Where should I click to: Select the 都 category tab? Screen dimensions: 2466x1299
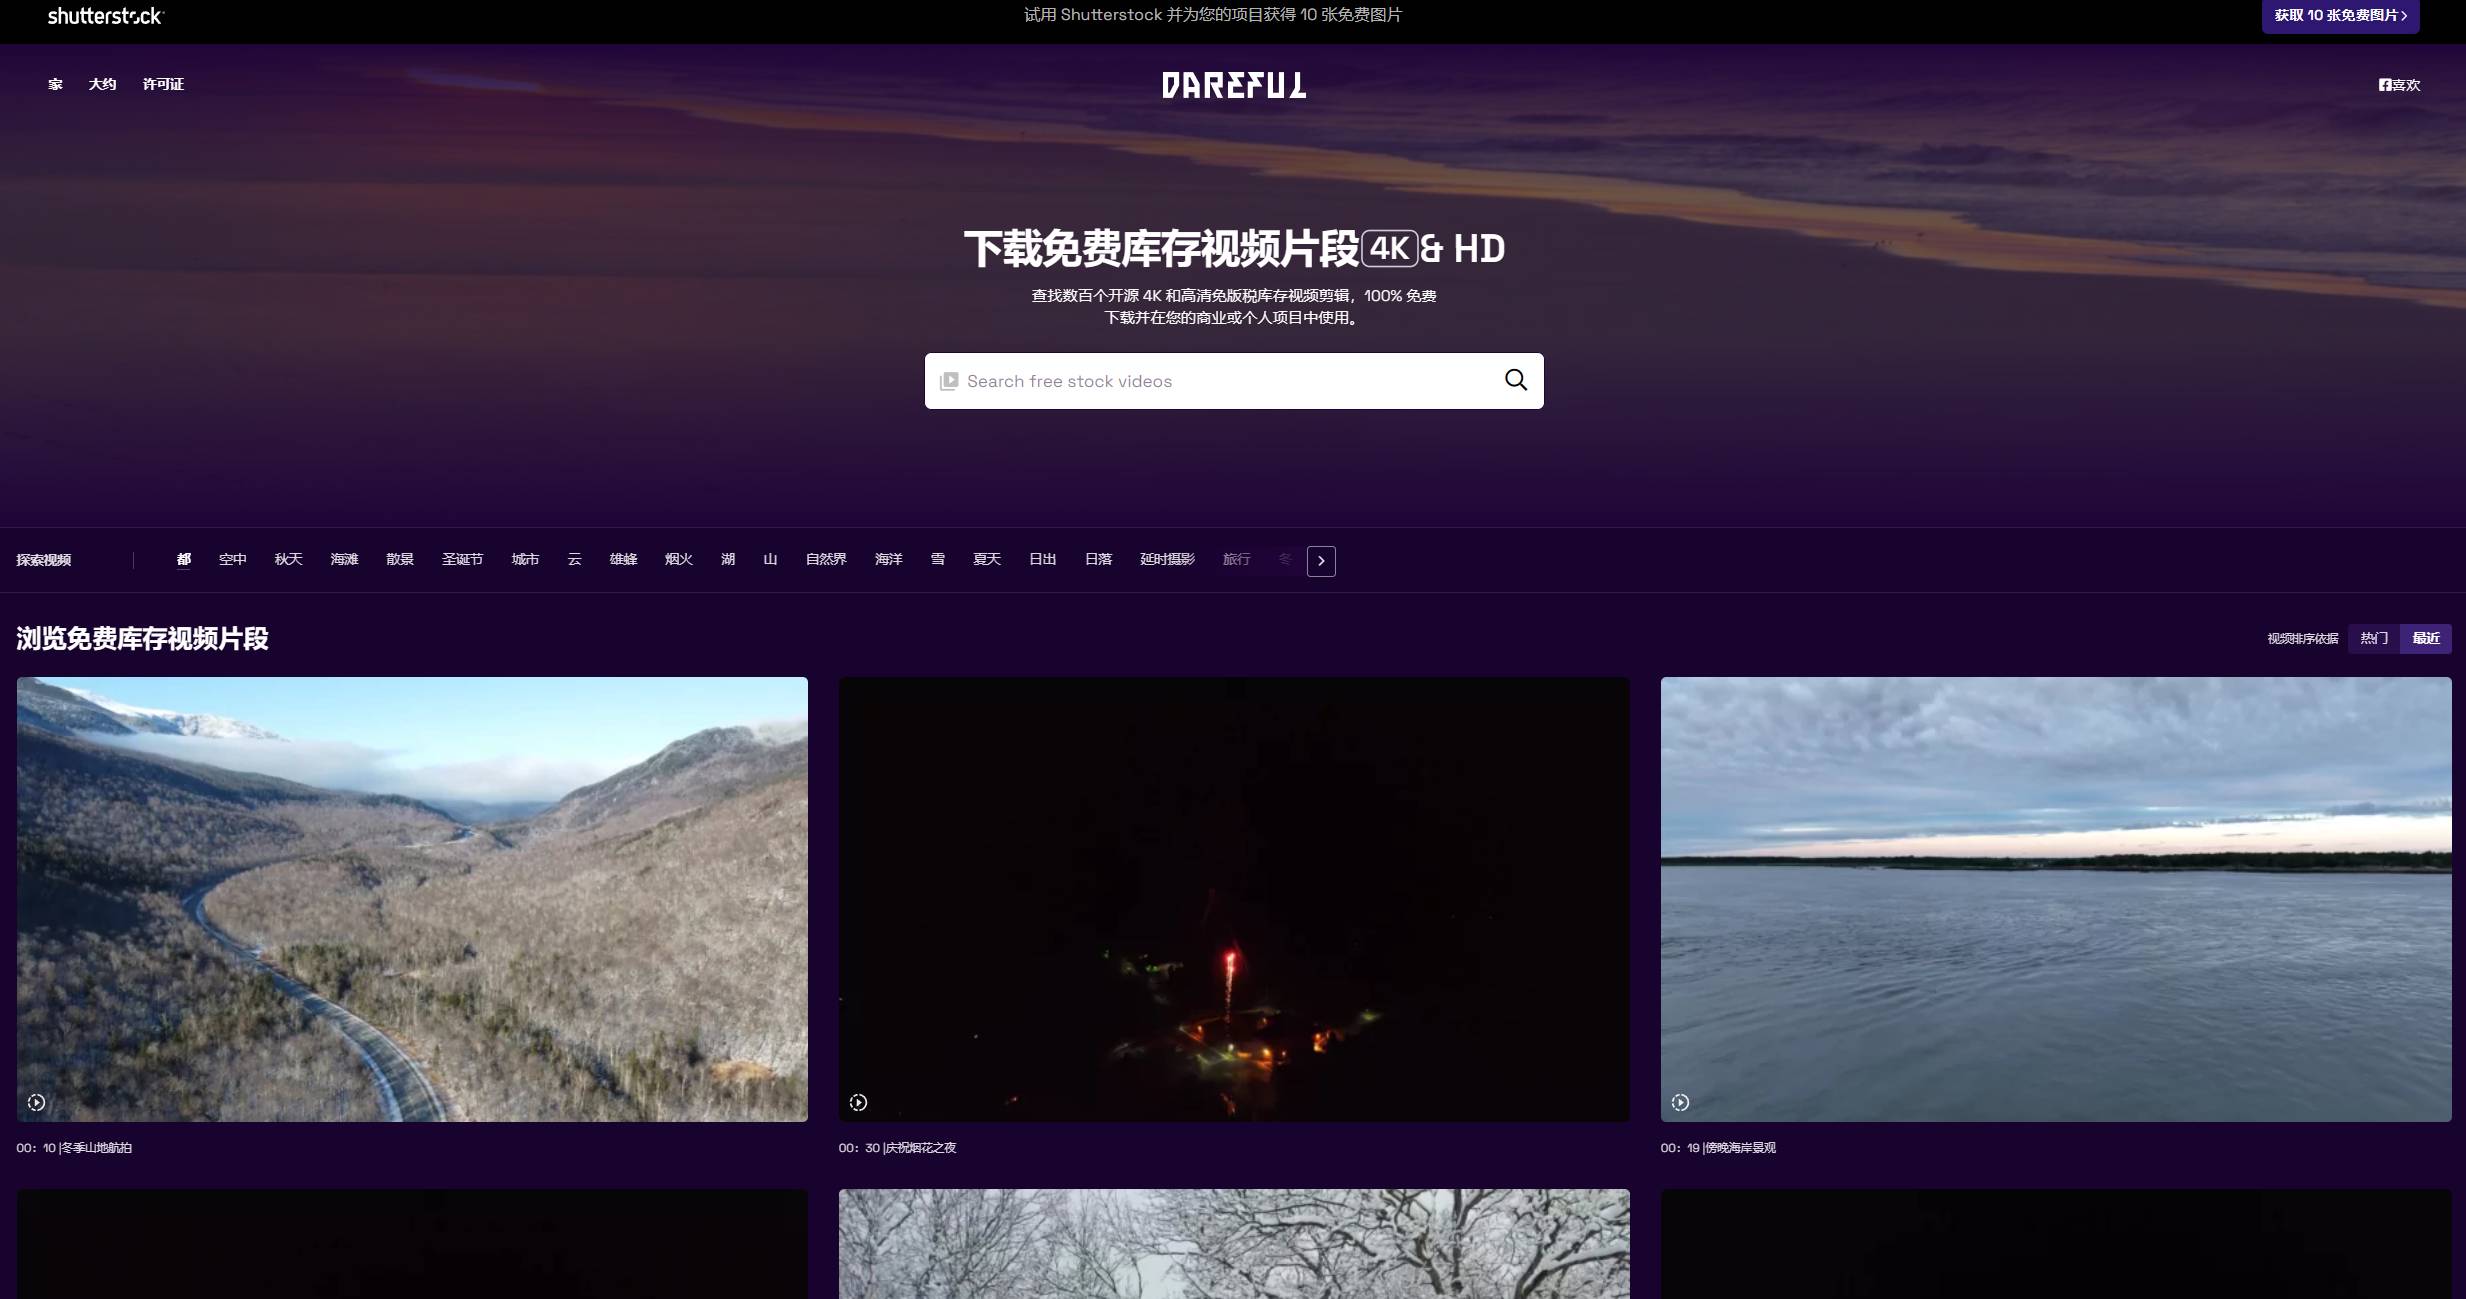[x=184, y=559]
